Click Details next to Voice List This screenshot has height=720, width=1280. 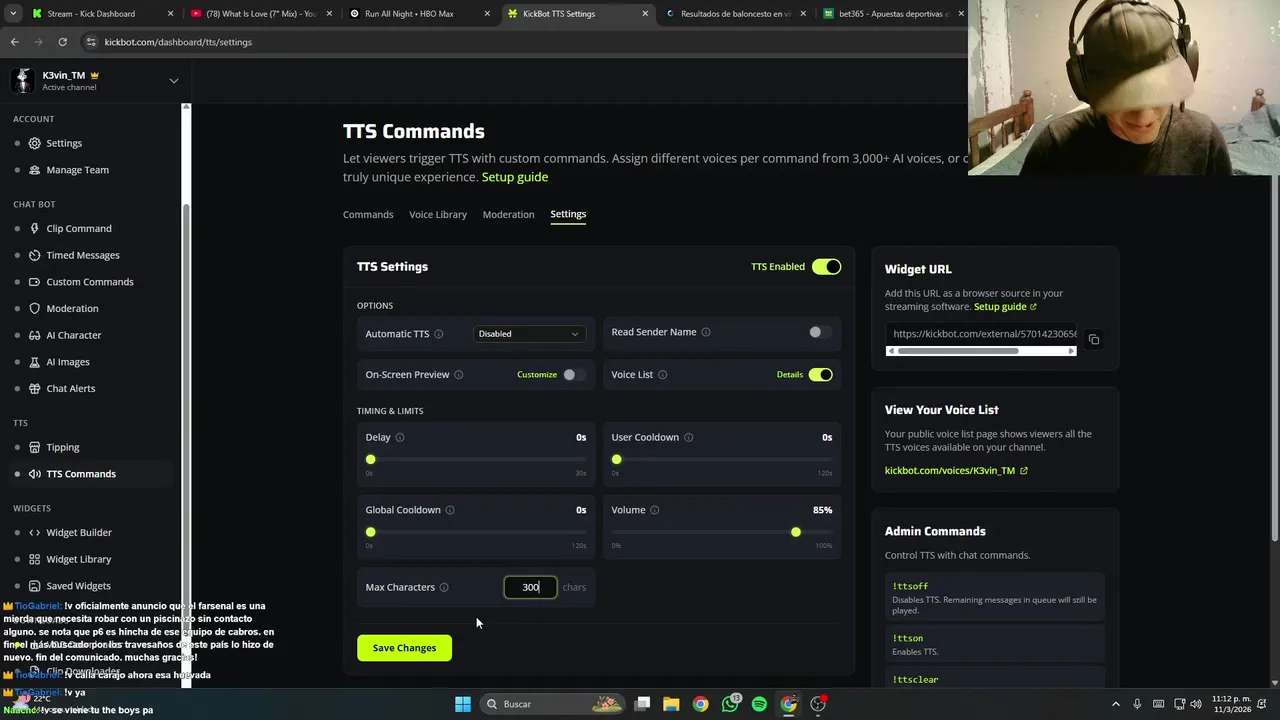coord(790,375)
